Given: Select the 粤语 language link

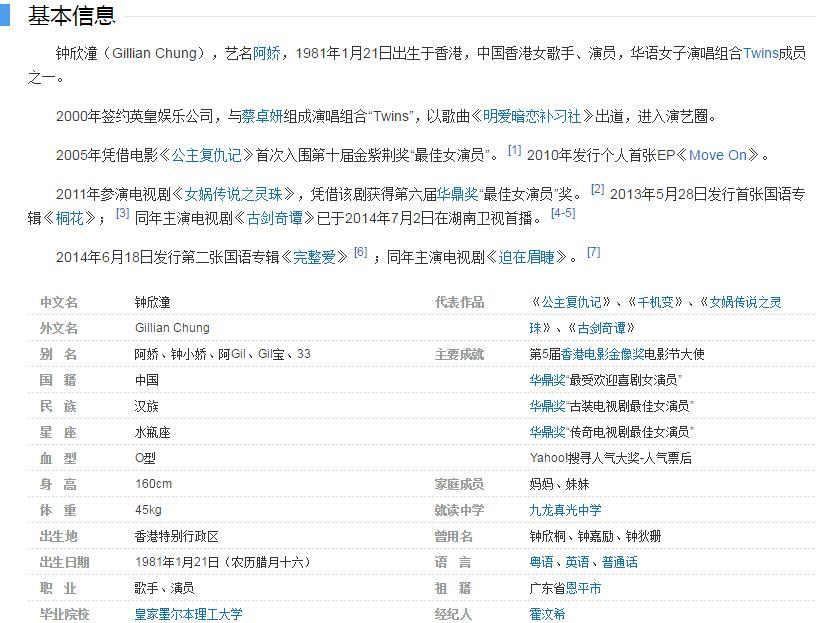Looking at the screenshot, I should 542,562.
